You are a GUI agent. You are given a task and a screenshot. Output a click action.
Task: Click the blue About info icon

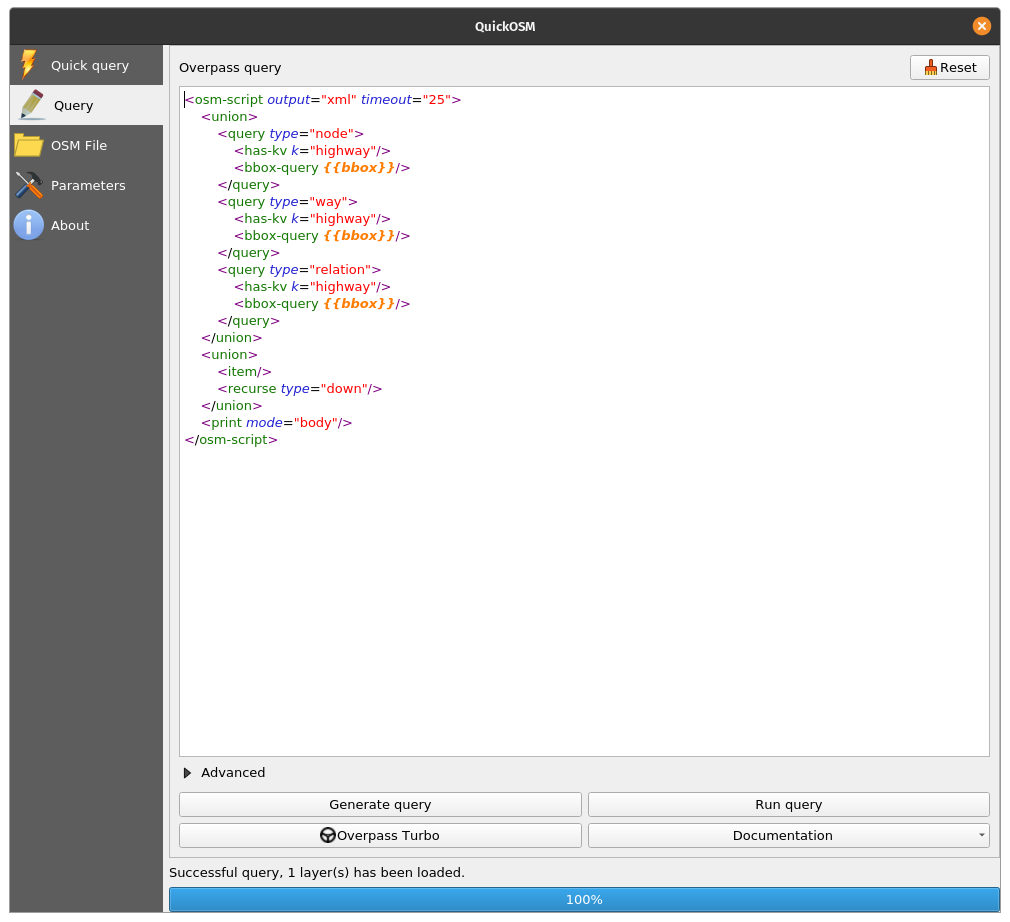27,224
